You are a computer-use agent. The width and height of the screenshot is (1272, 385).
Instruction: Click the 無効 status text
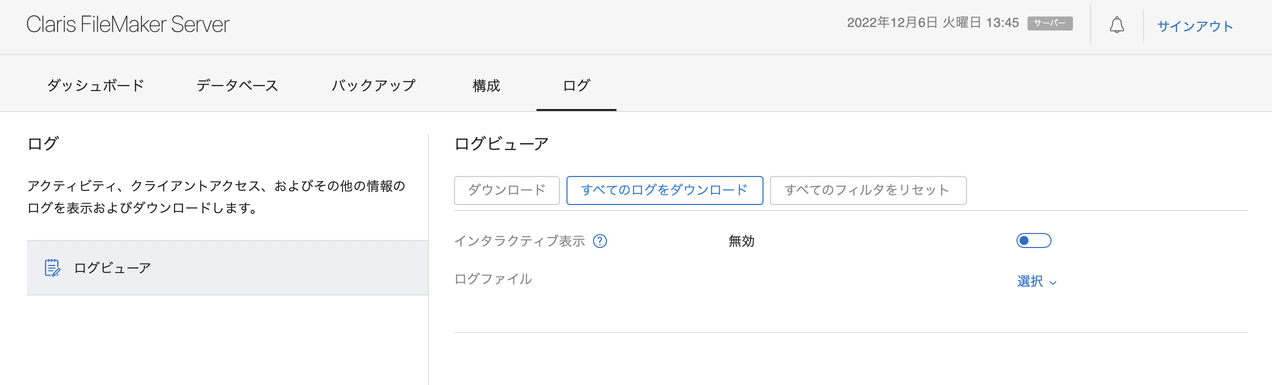point(742,241)
